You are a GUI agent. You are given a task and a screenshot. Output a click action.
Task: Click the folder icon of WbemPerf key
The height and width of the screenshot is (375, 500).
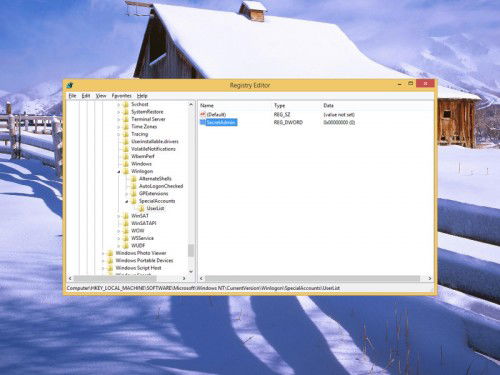[126, 156]
